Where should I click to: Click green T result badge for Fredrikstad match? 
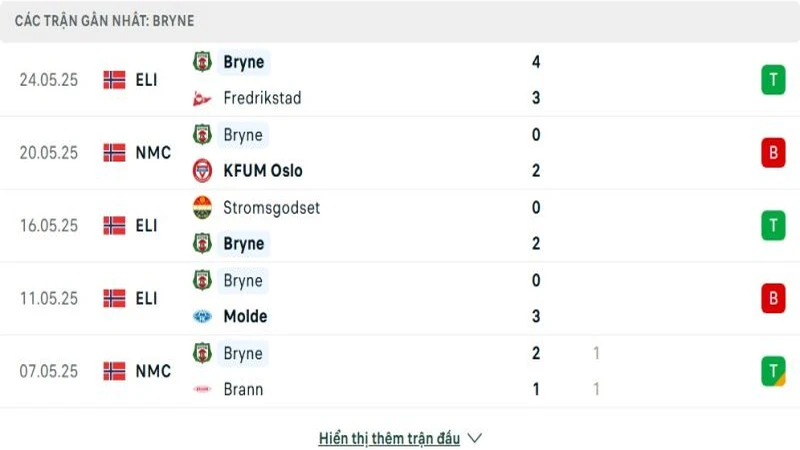click(x=772, y=80)
